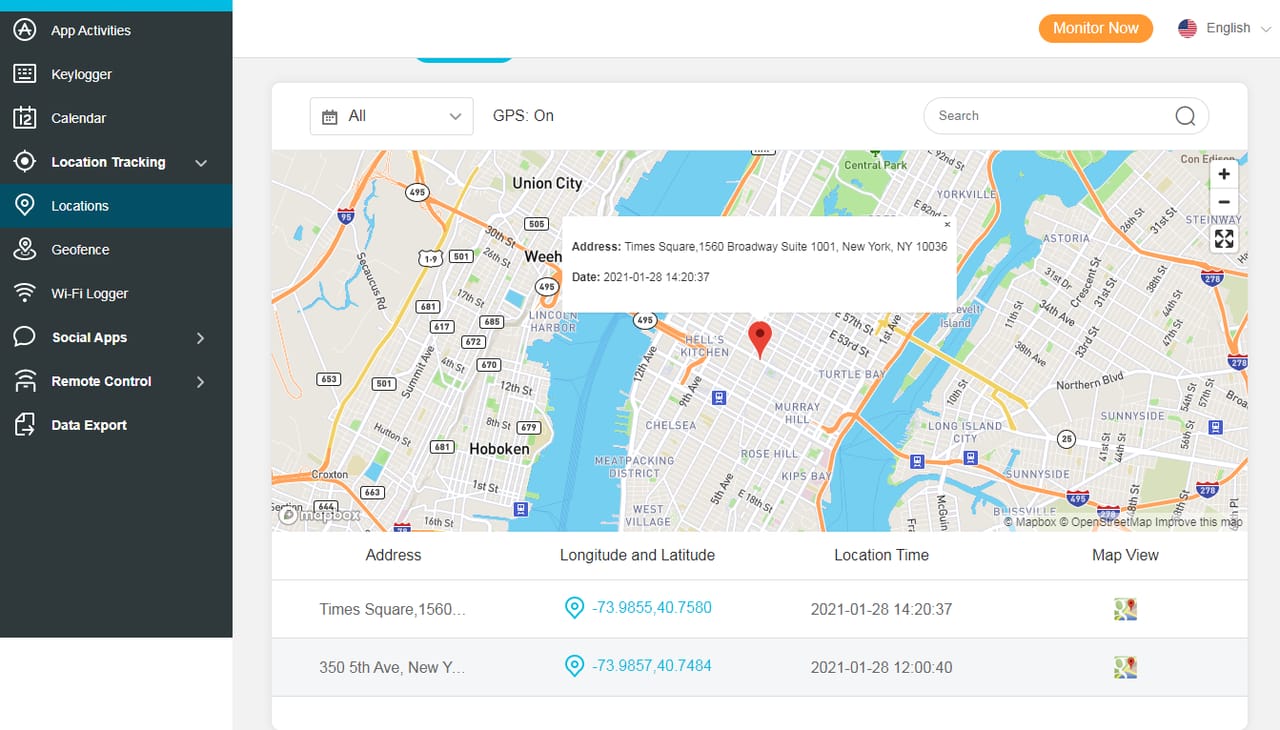The height and width of the screenshot is (730, 1280).
Task: Click the red location pin marker
Action: 760,339
